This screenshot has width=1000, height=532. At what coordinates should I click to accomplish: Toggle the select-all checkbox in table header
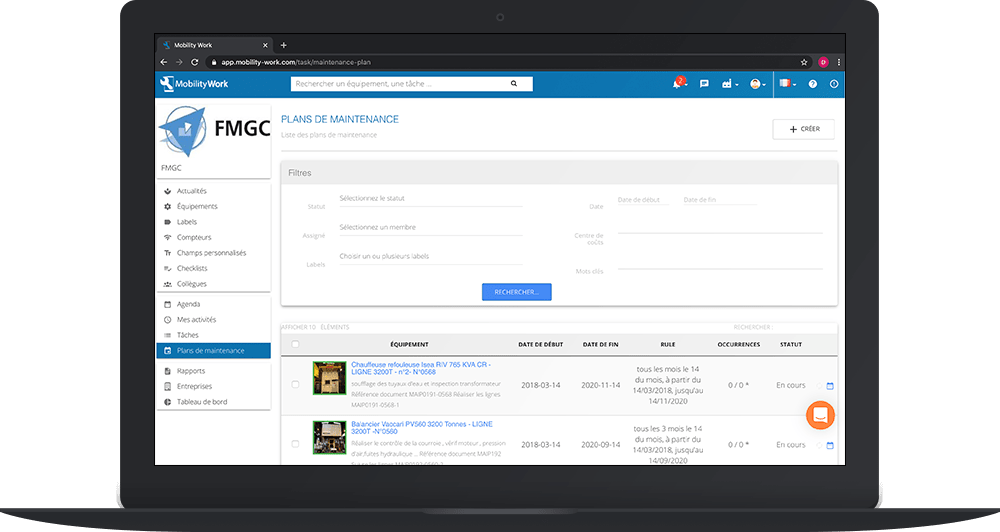pos(295,344)
